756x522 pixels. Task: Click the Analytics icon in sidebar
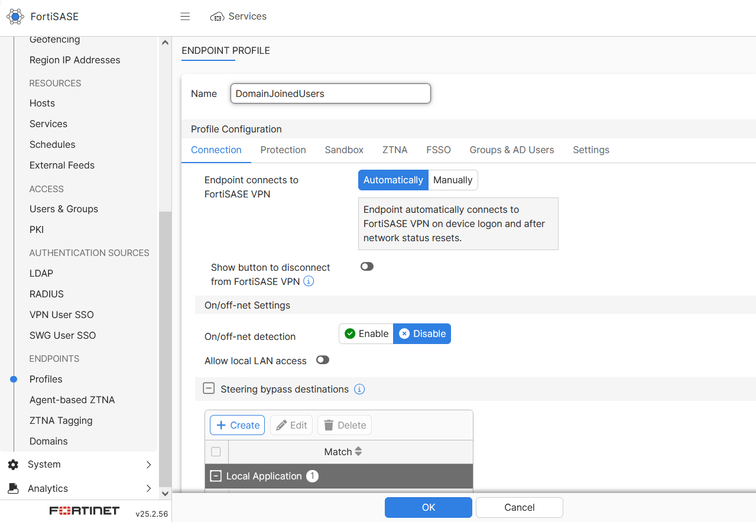pos(13,489)
